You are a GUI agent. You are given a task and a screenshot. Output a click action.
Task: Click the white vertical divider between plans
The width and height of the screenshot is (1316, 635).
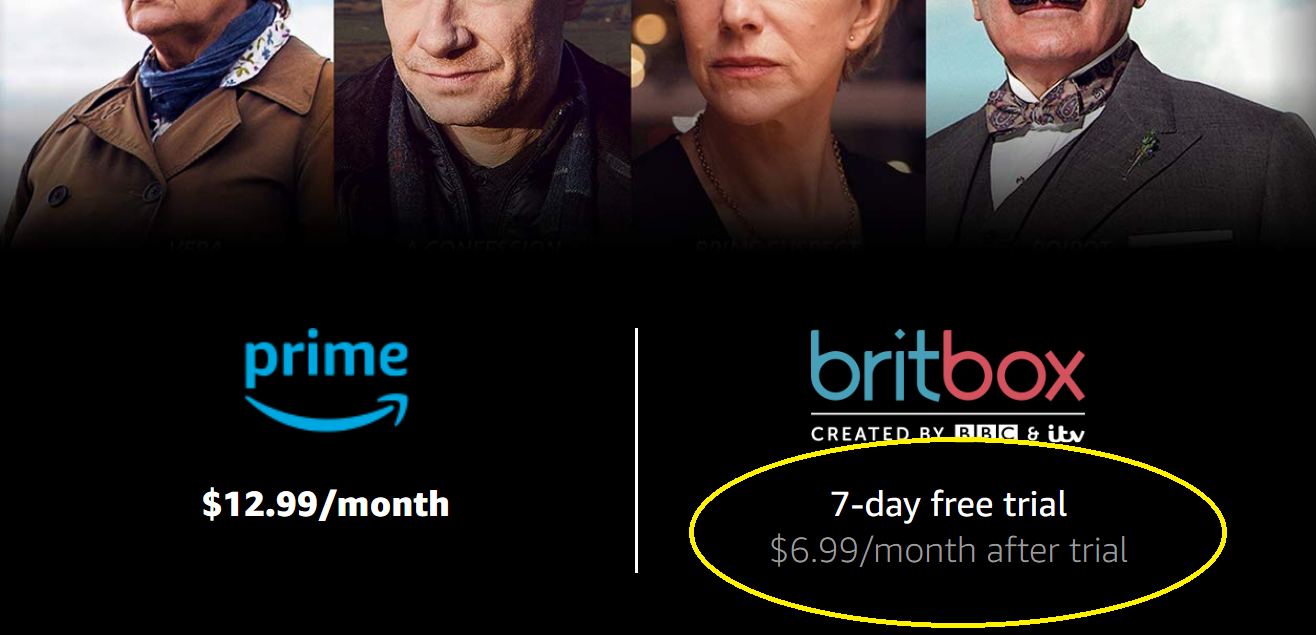(x=636, y=450)
